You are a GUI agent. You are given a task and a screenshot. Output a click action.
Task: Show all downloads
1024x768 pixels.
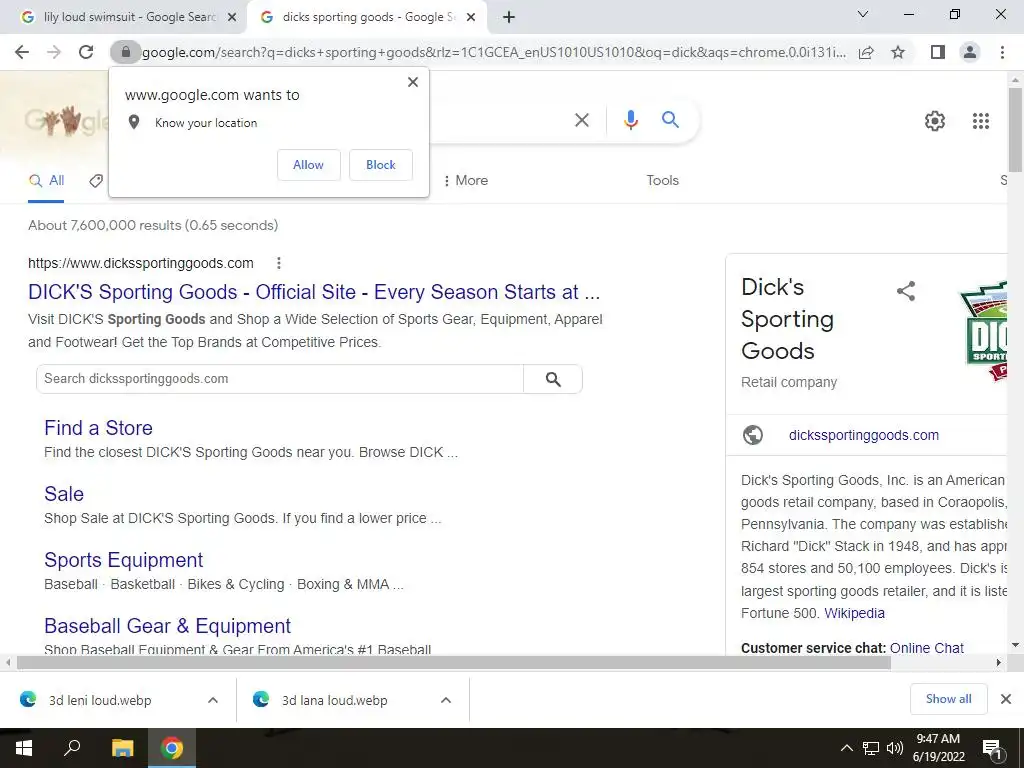pos(948,699)
